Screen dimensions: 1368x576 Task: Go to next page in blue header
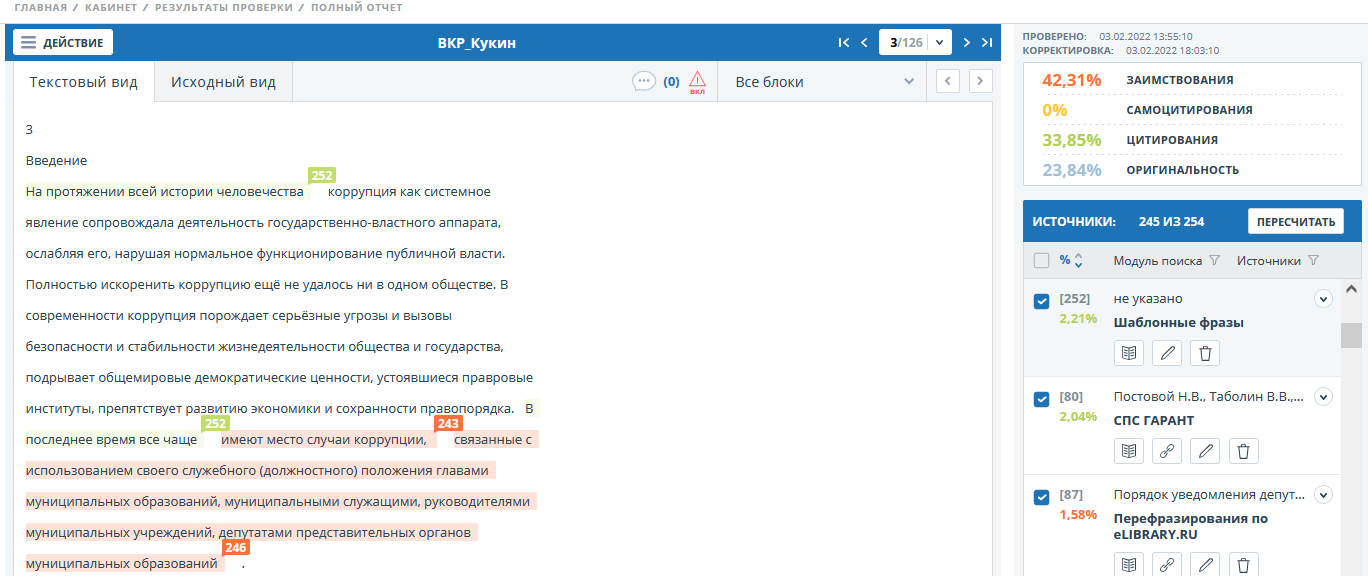pos(966,43)
